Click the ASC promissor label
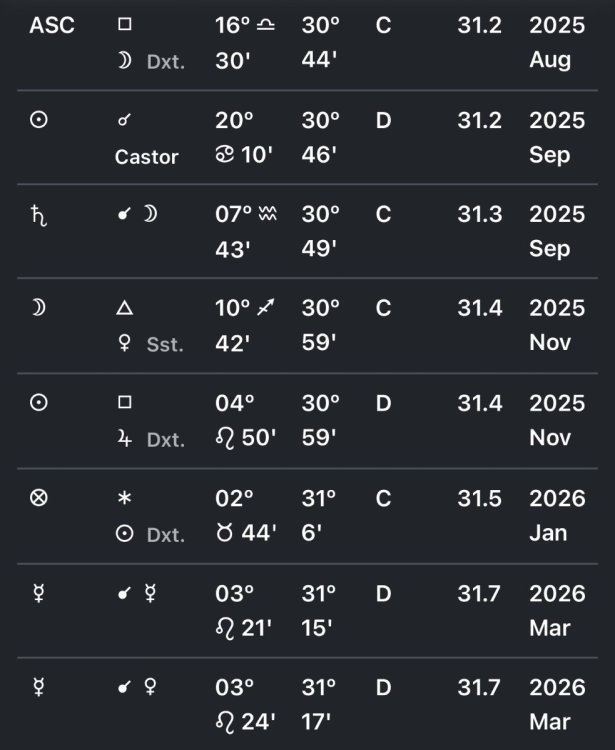This screenshot has height=750, width=615. click(52, 26)
